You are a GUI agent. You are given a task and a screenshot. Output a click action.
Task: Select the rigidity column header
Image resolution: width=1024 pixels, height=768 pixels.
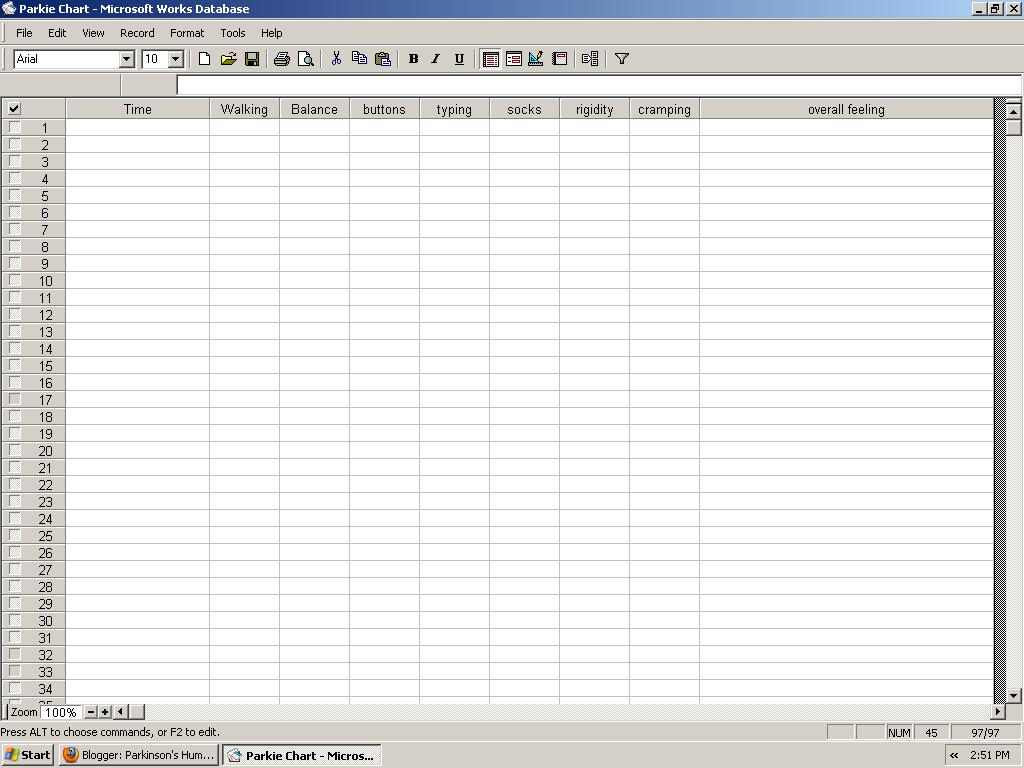pos(594,109)
